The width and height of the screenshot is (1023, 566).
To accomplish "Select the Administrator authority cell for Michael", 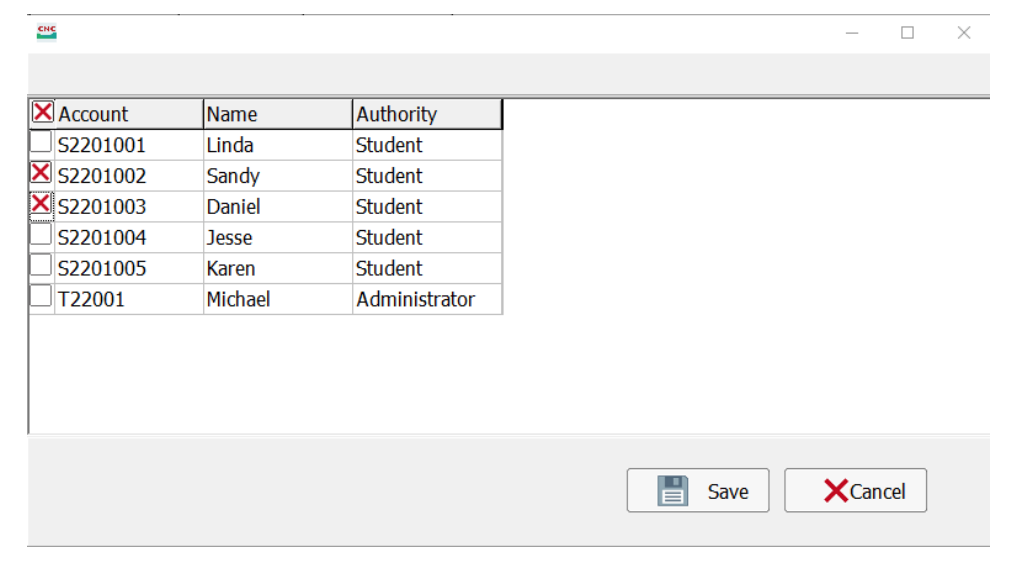I will tap(427, 299).
